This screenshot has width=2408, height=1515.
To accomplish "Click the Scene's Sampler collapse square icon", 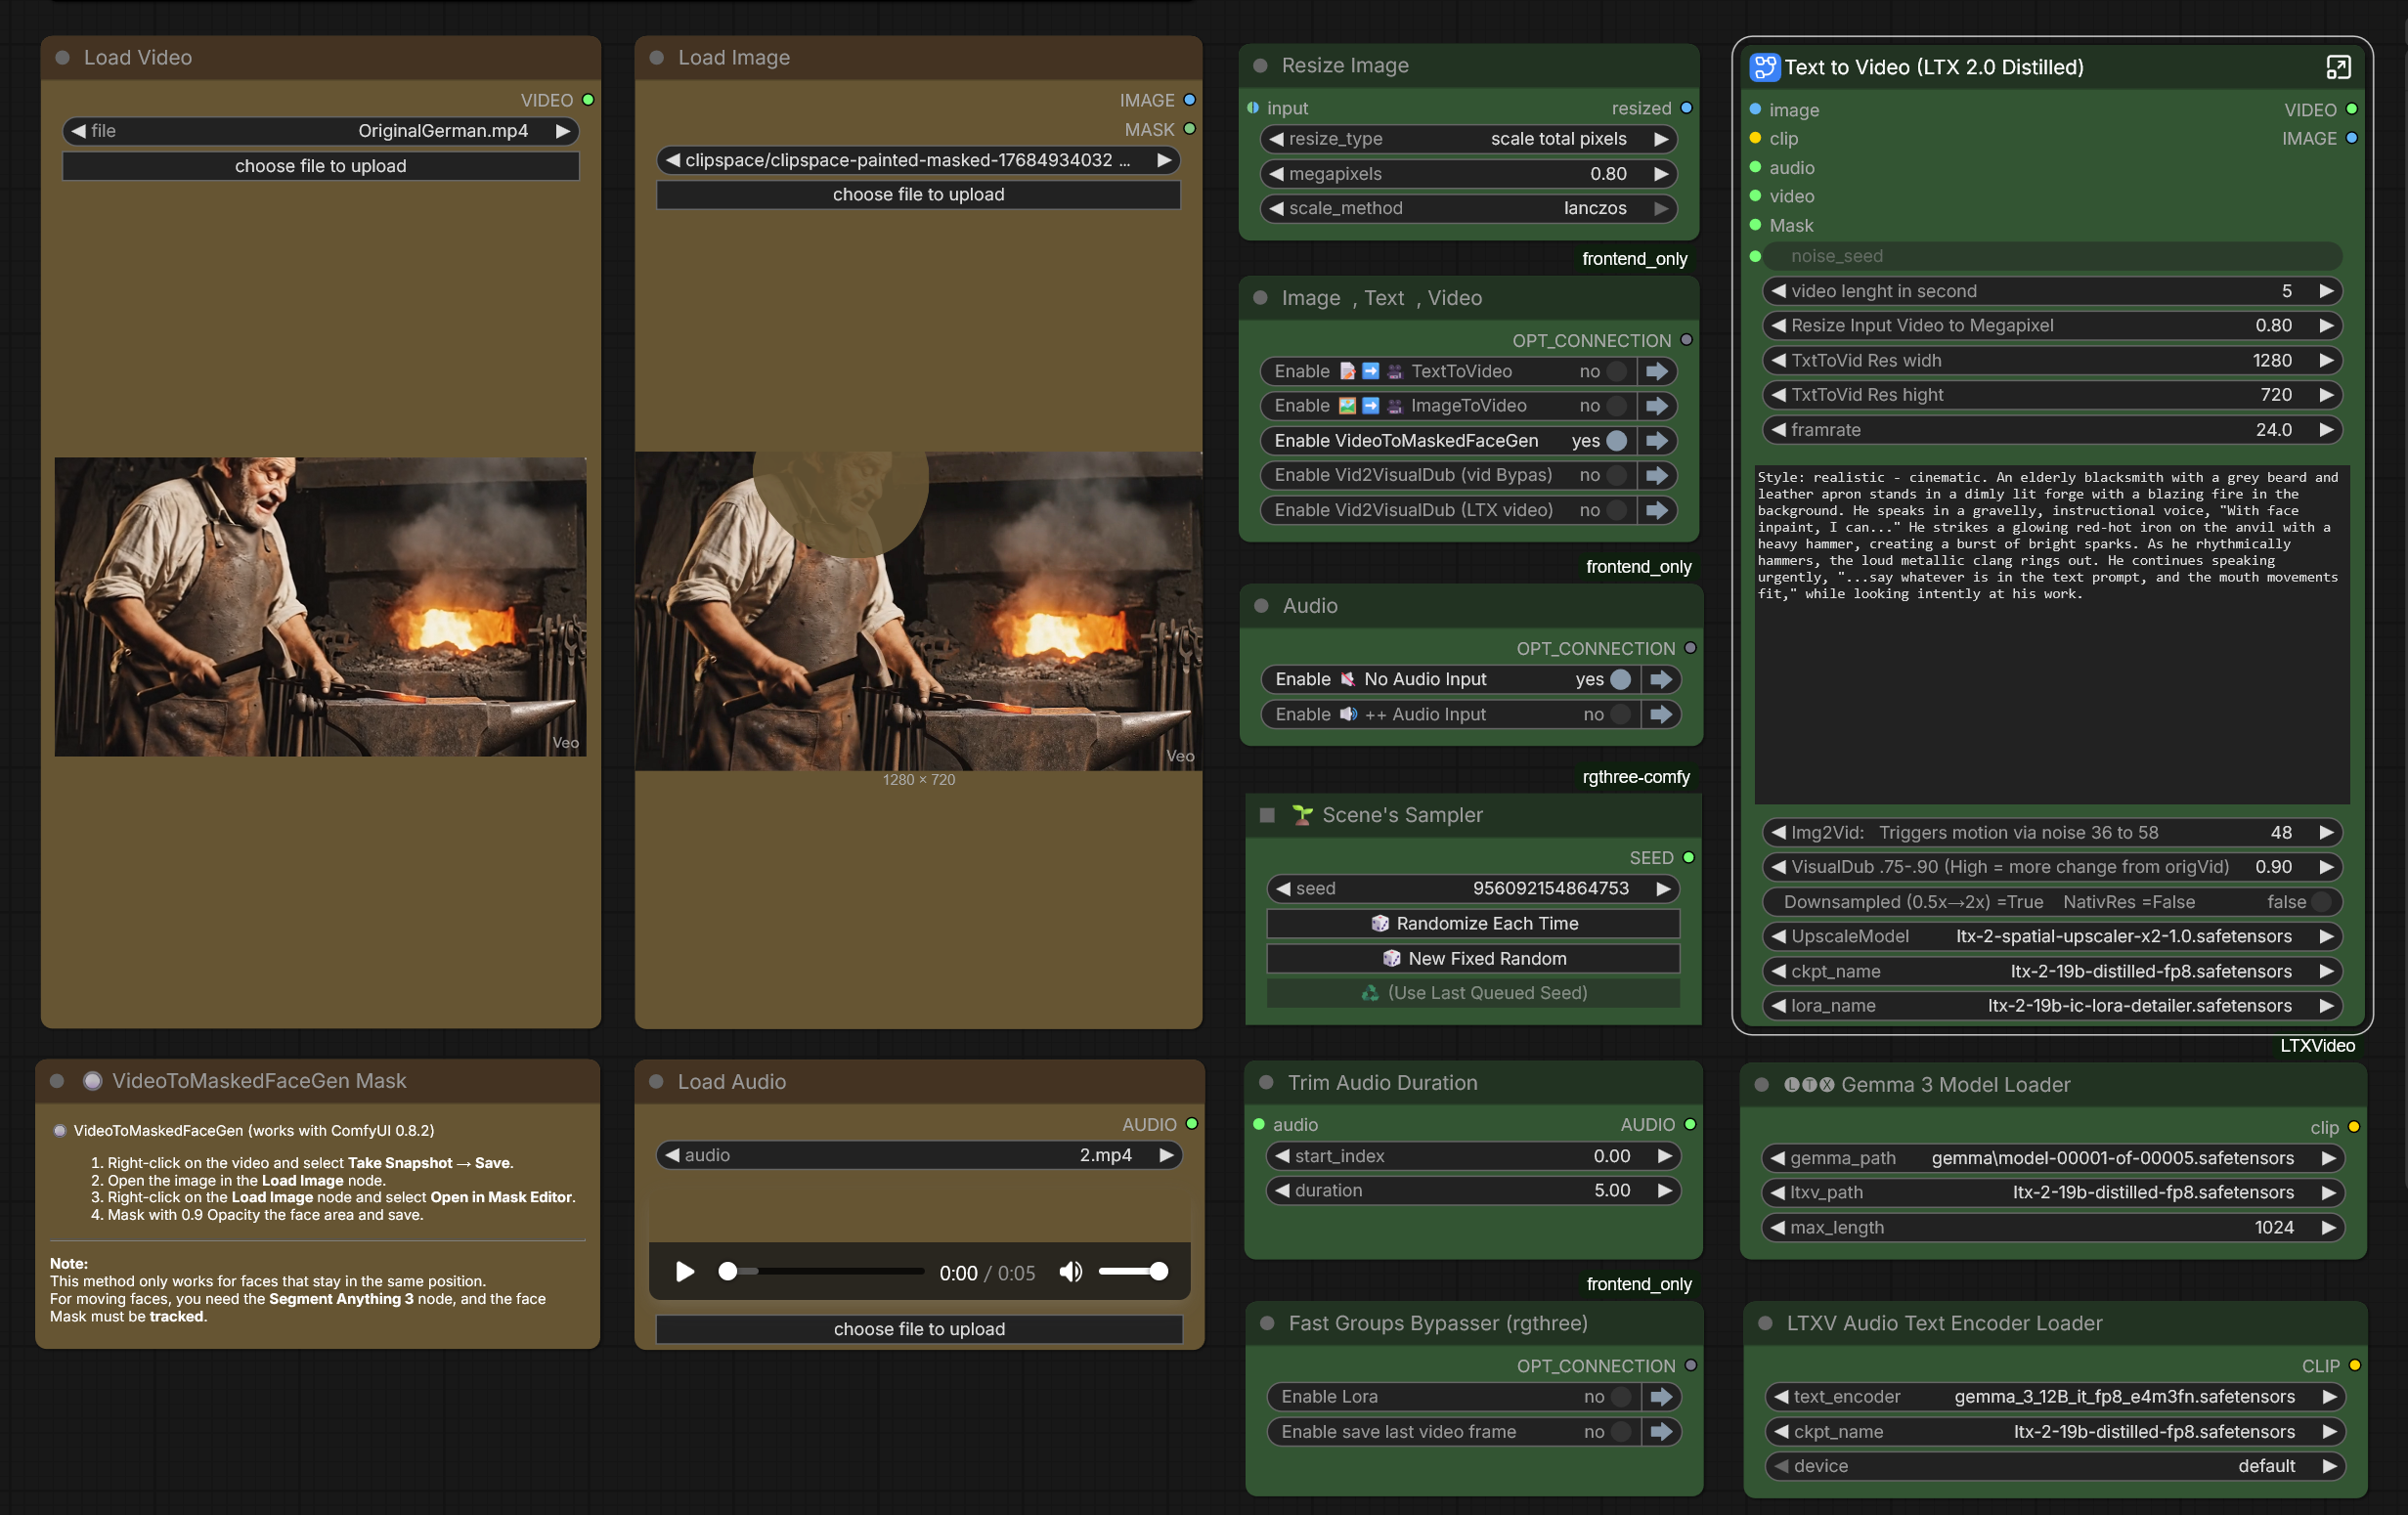I will coord(1267,815).
